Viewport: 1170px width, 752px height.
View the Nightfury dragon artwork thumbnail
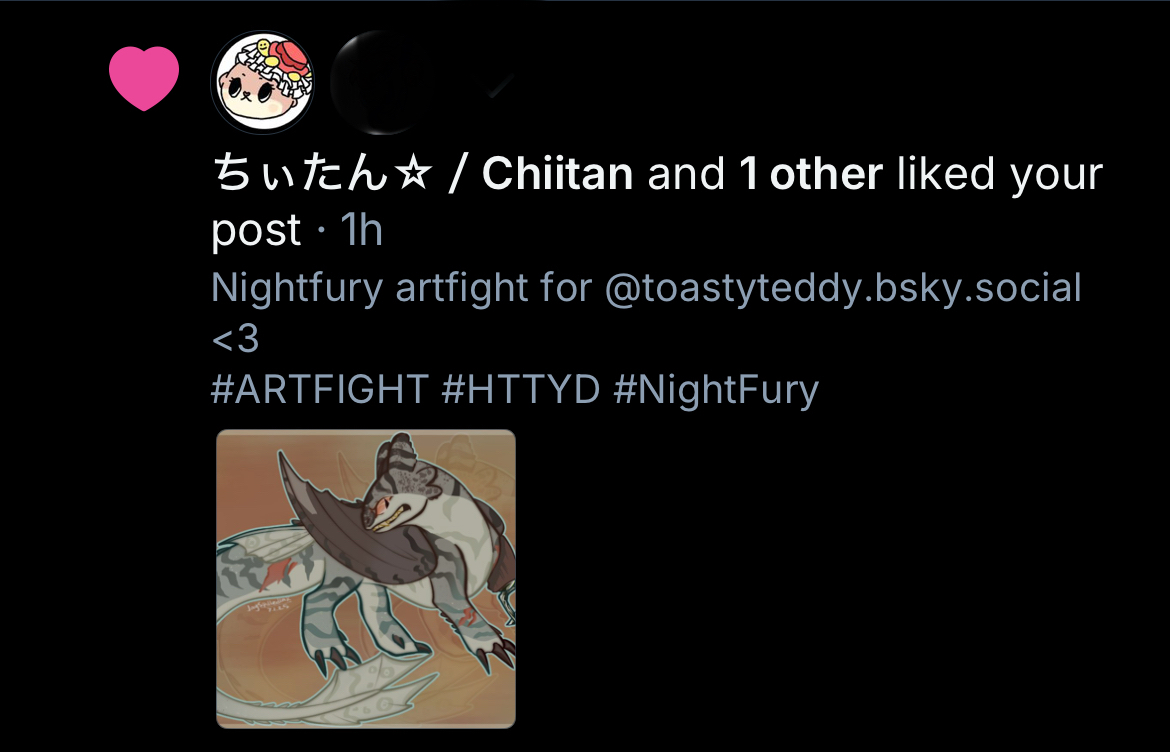(366, 578)
